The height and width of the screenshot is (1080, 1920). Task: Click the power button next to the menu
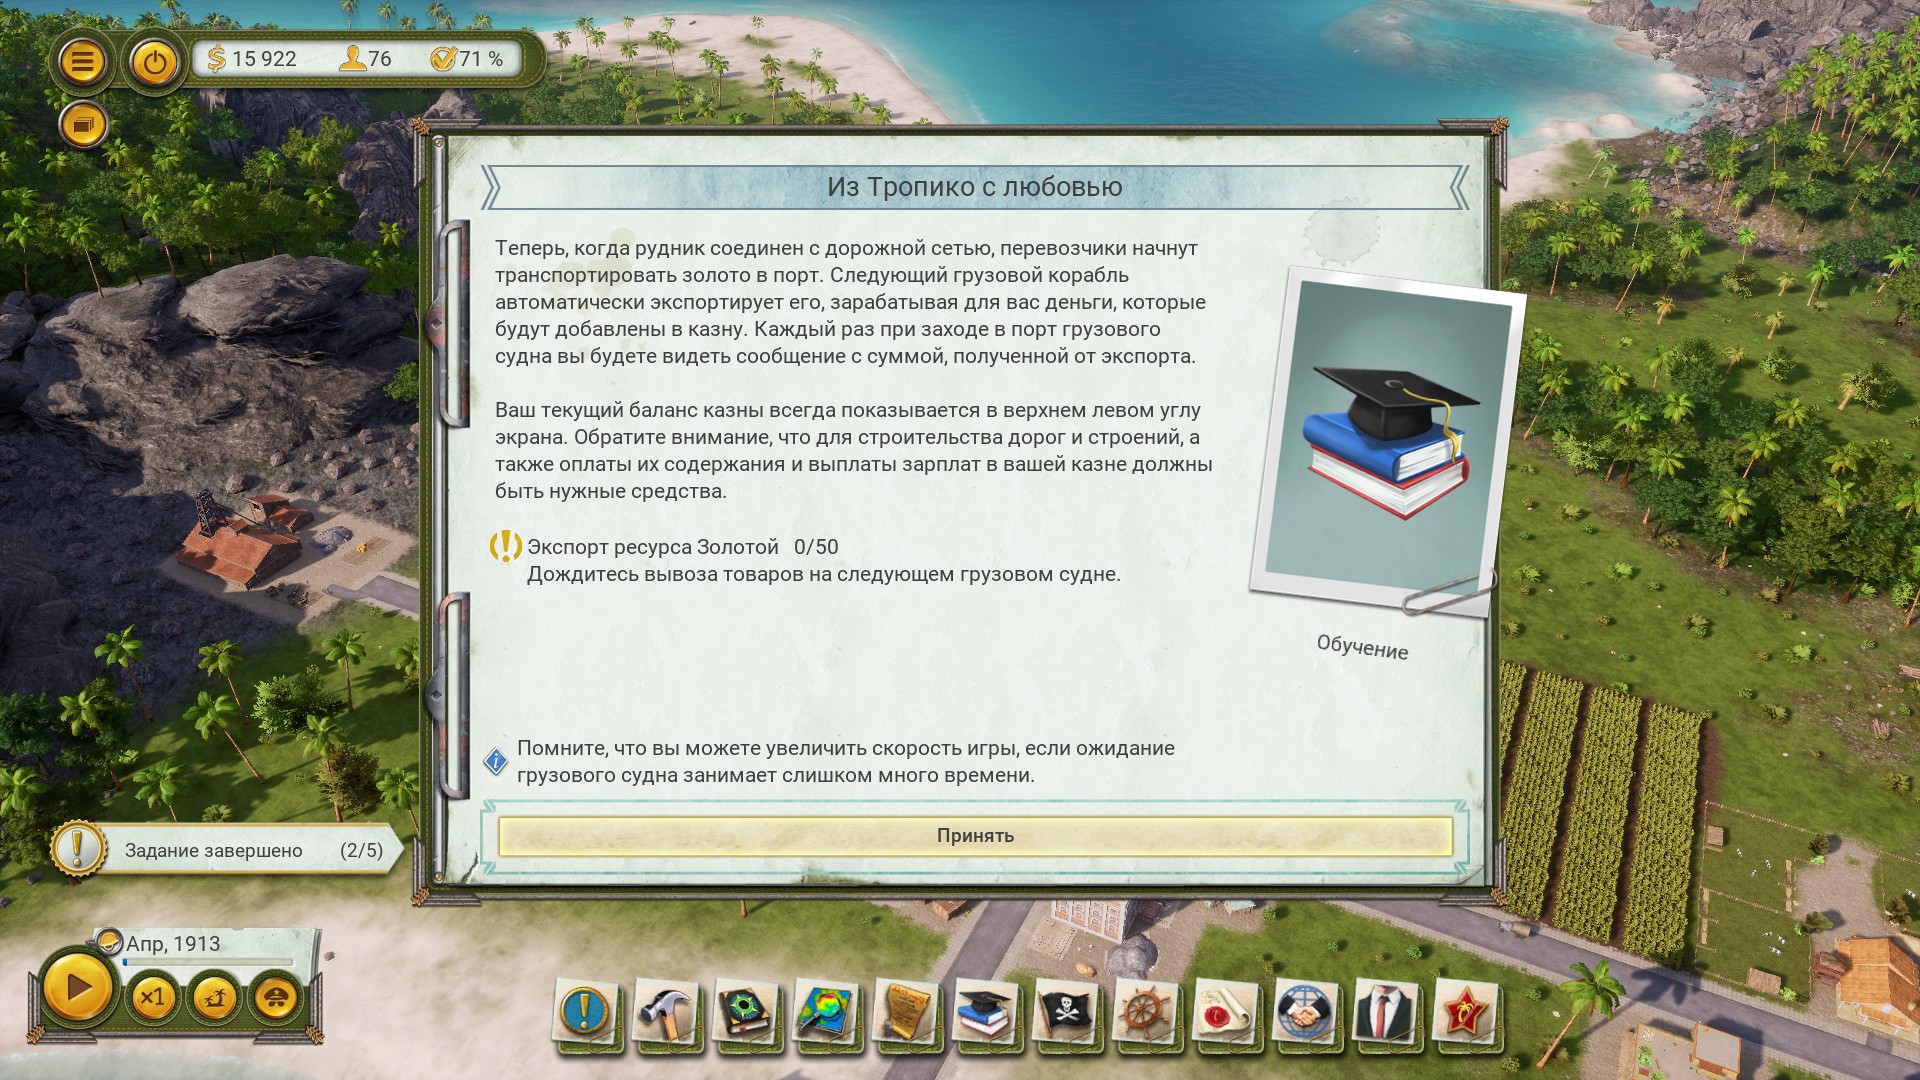click(154, 63)
